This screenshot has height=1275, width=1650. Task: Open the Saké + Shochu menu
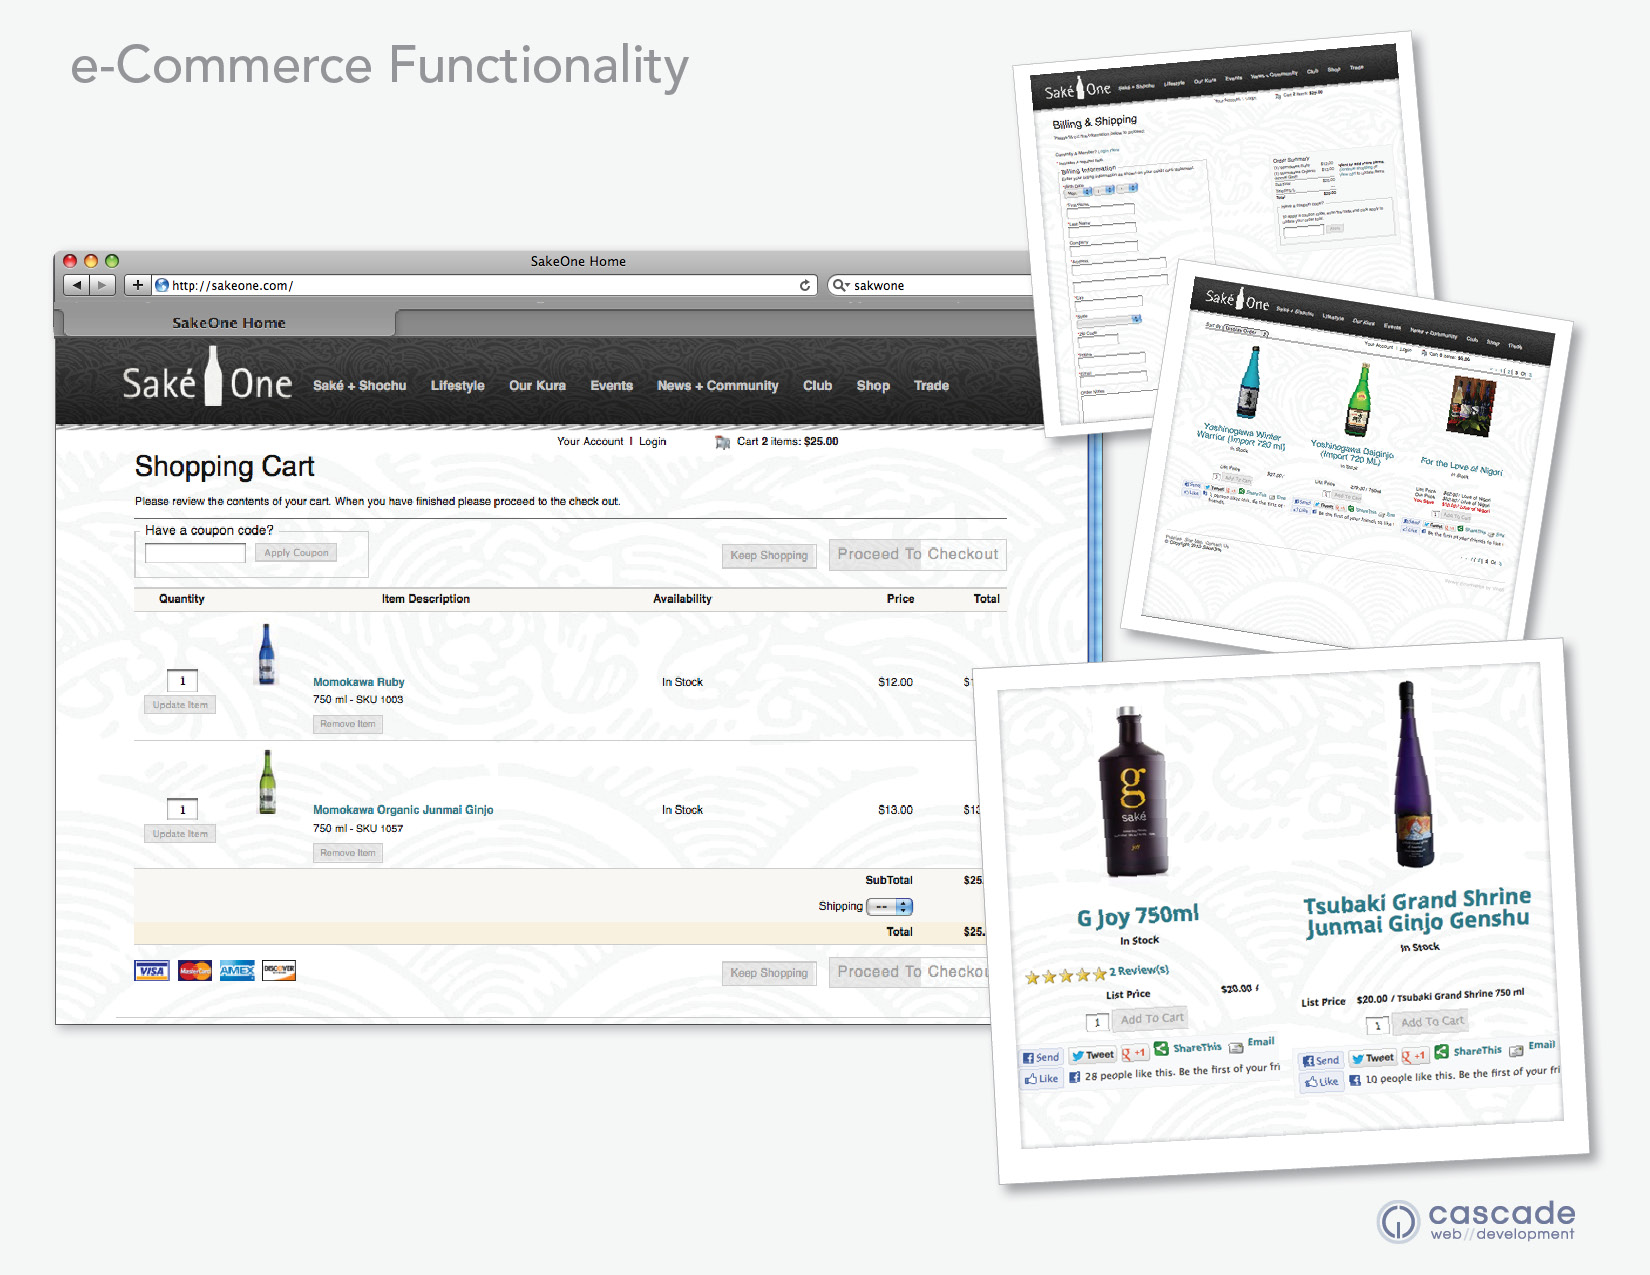[x=359, y=386]
